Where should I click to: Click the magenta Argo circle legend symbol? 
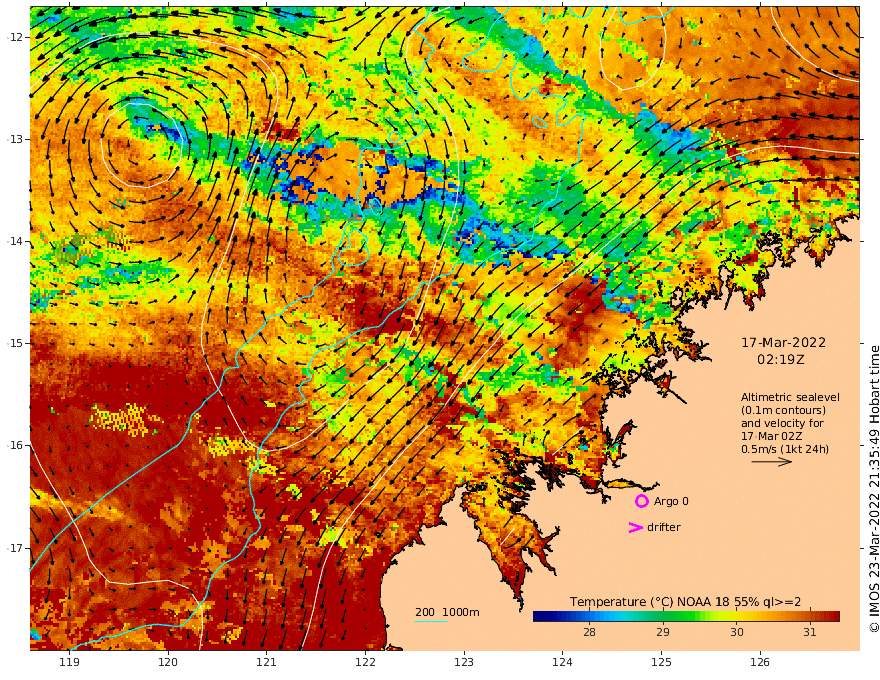tap(641, 501)
